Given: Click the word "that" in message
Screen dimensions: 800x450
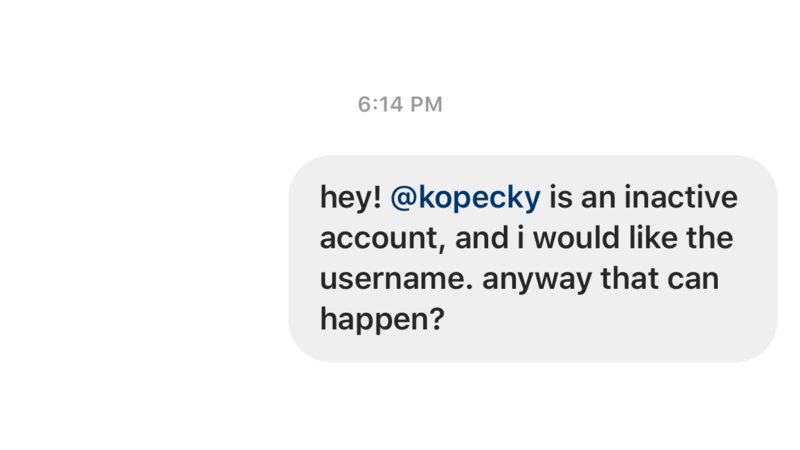Looking at the screenshot, I should [x=627, y=279].
